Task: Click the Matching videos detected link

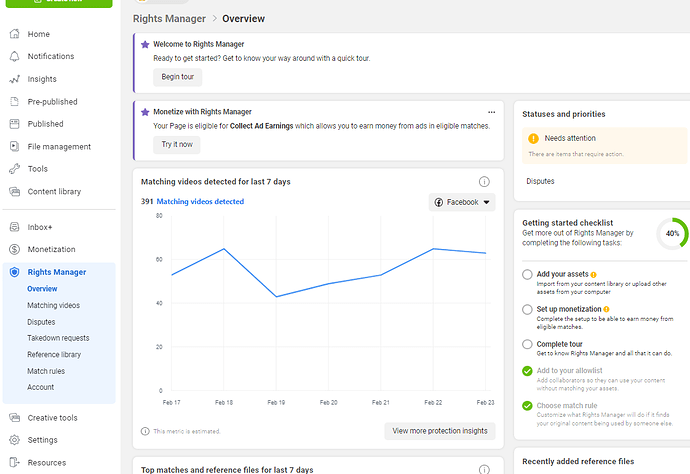Action: click(x=200, y=202)
